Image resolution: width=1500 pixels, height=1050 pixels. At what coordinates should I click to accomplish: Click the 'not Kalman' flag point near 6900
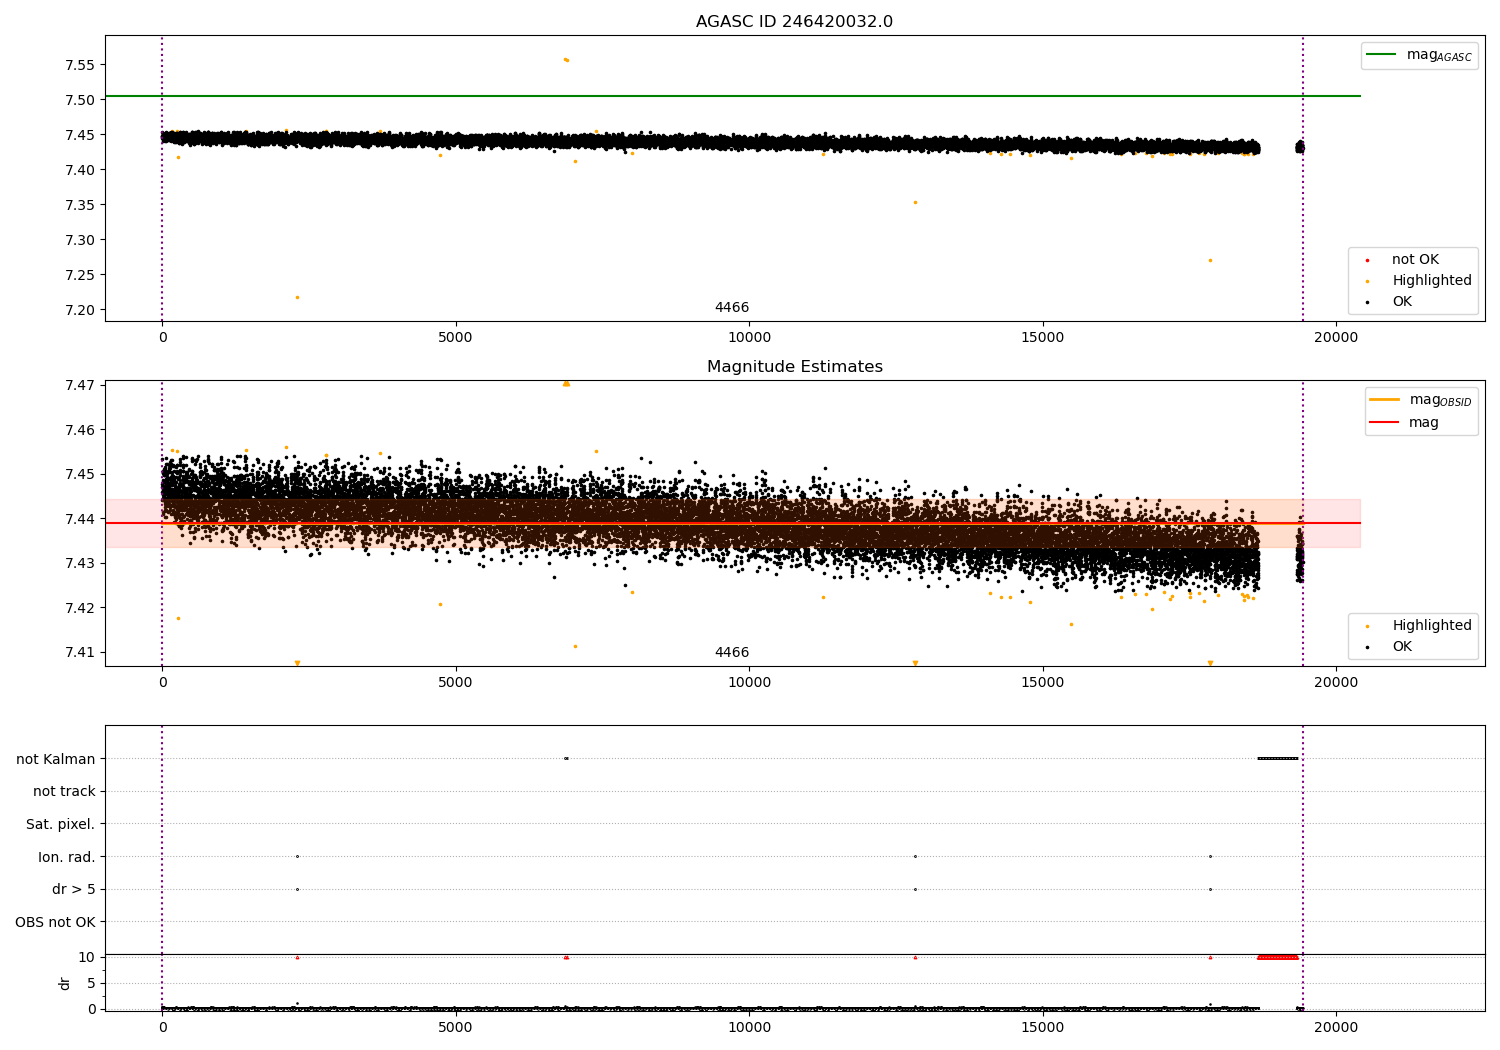[566, 758]
